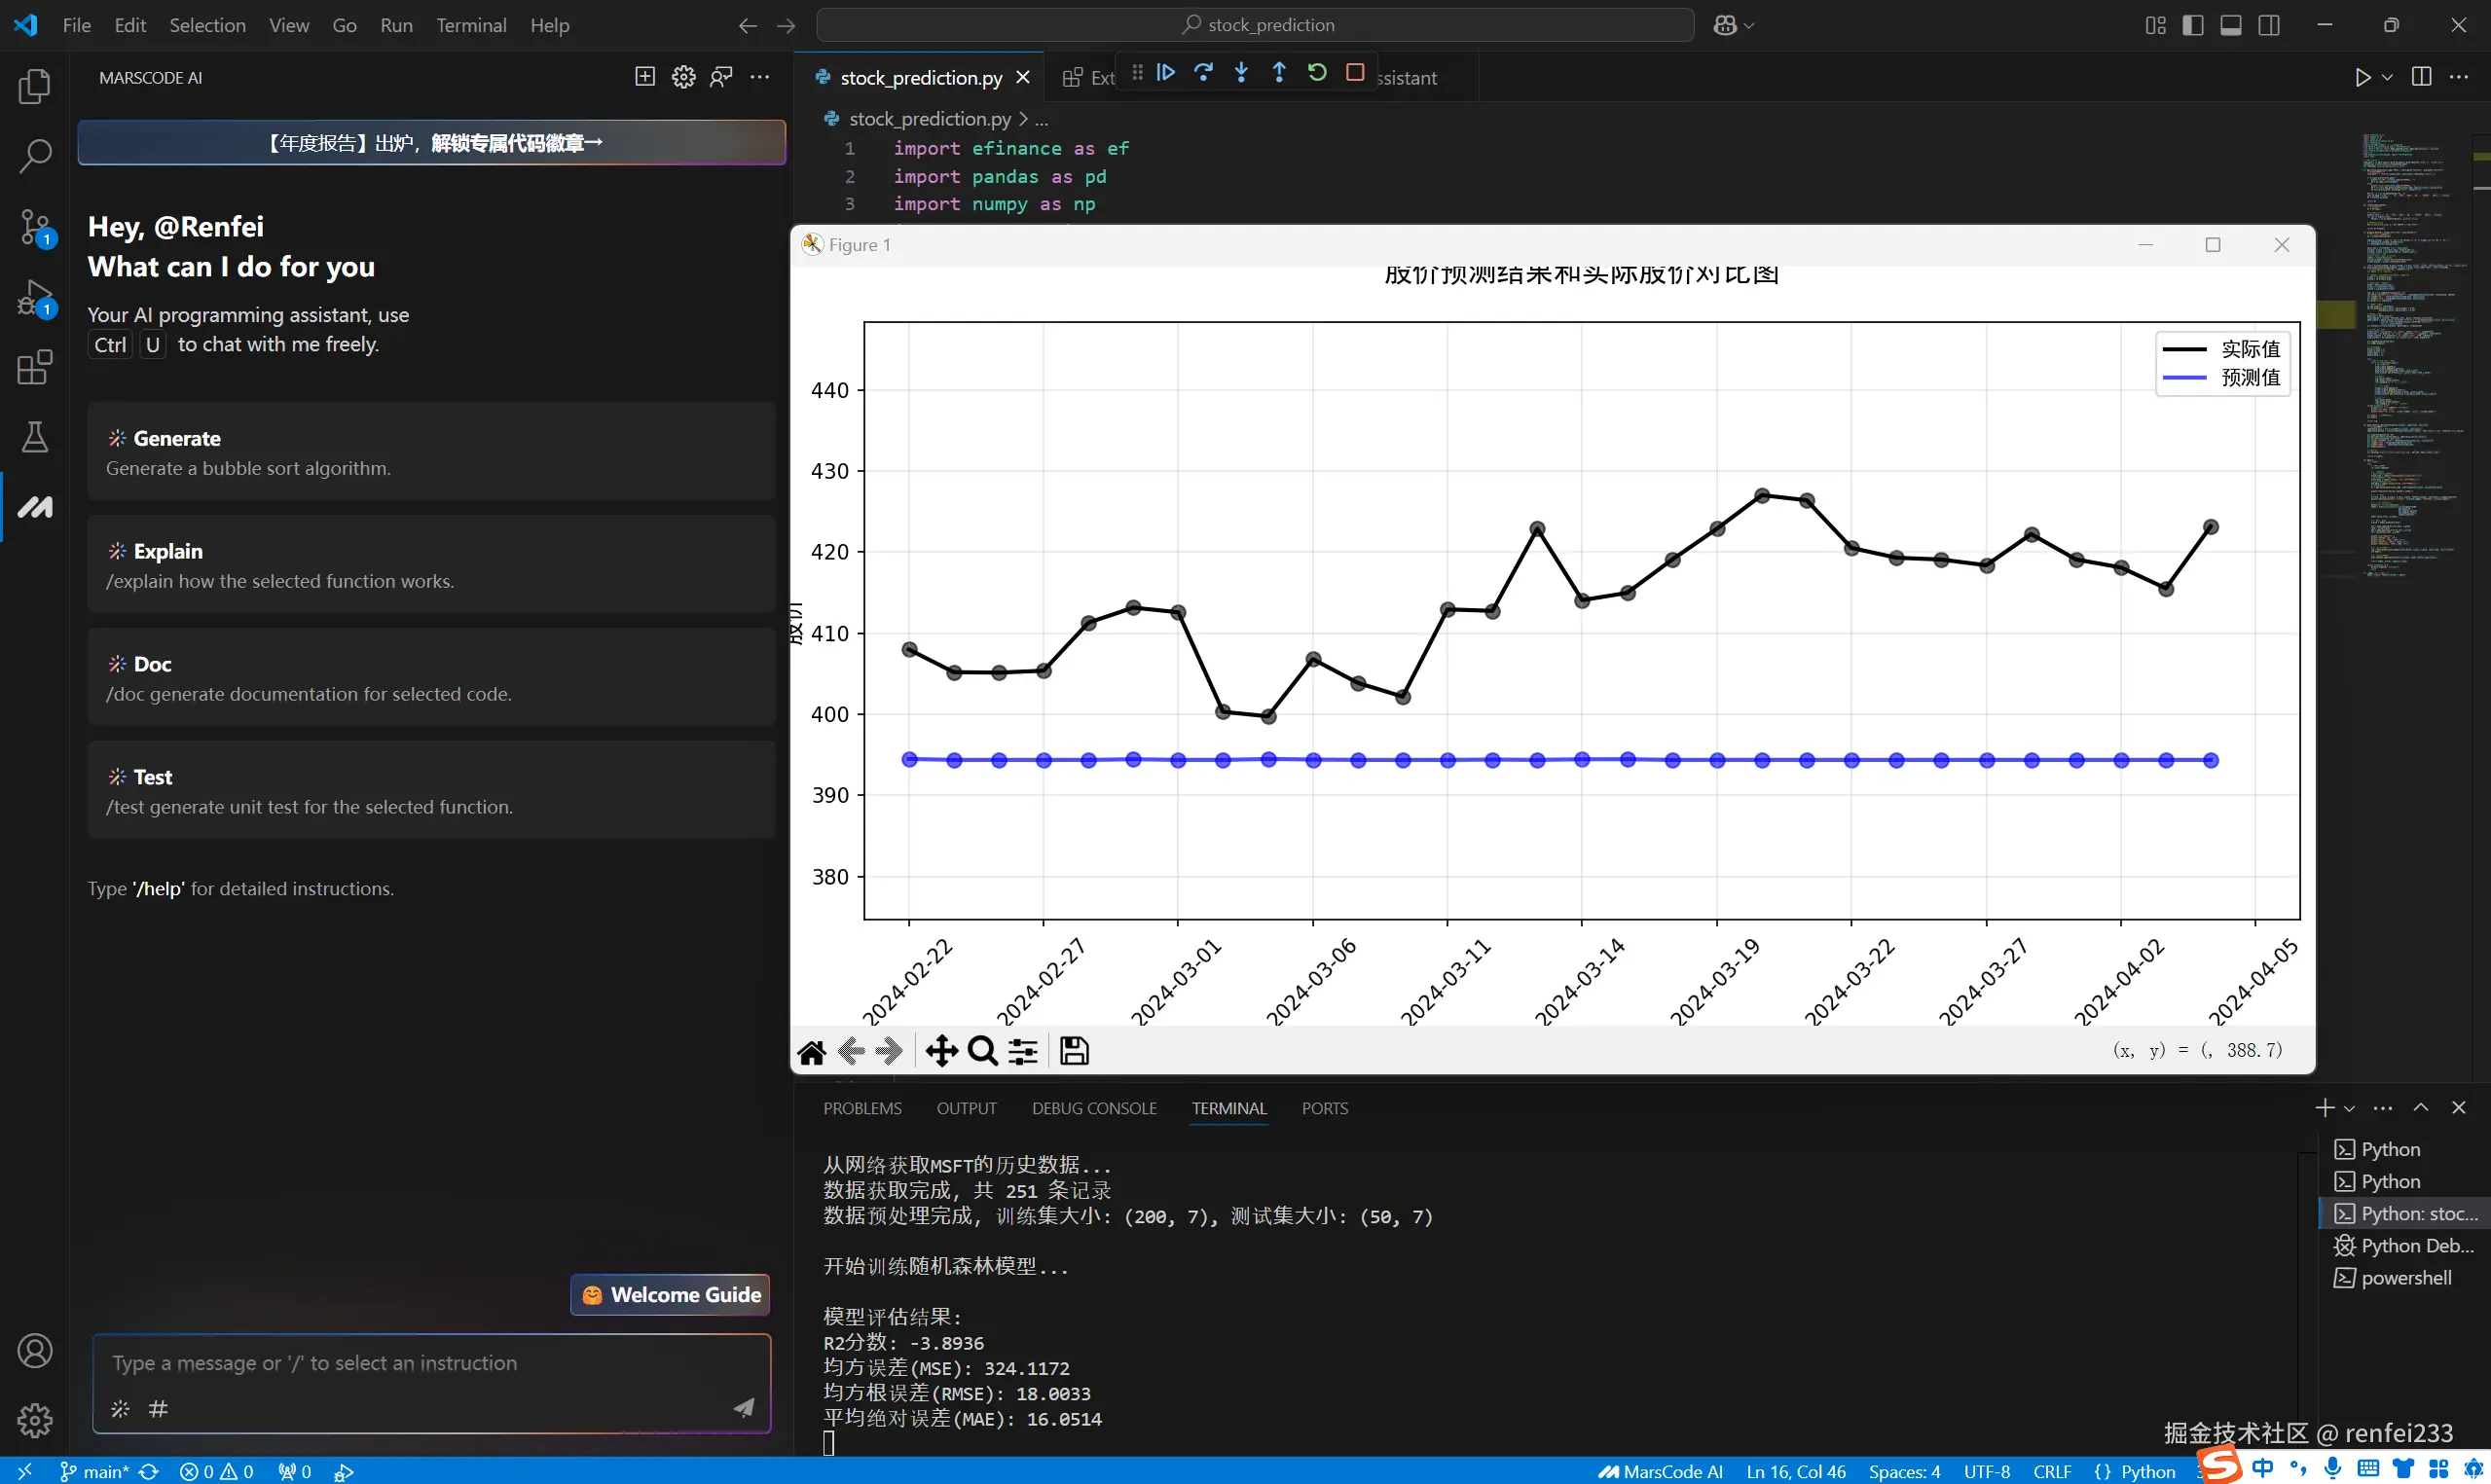
Task: Open the Search view in activity bar
Action: 35,156
